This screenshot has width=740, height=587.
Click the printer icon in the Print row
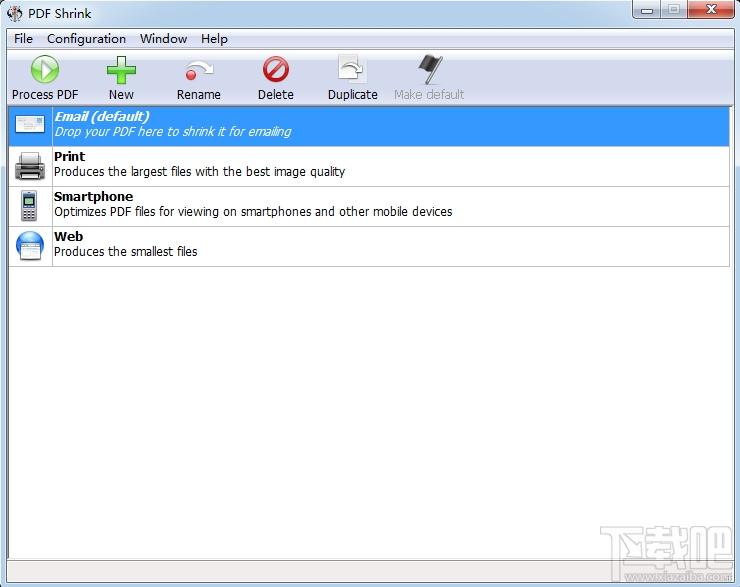pyautogui.click(x=30, y=166)
